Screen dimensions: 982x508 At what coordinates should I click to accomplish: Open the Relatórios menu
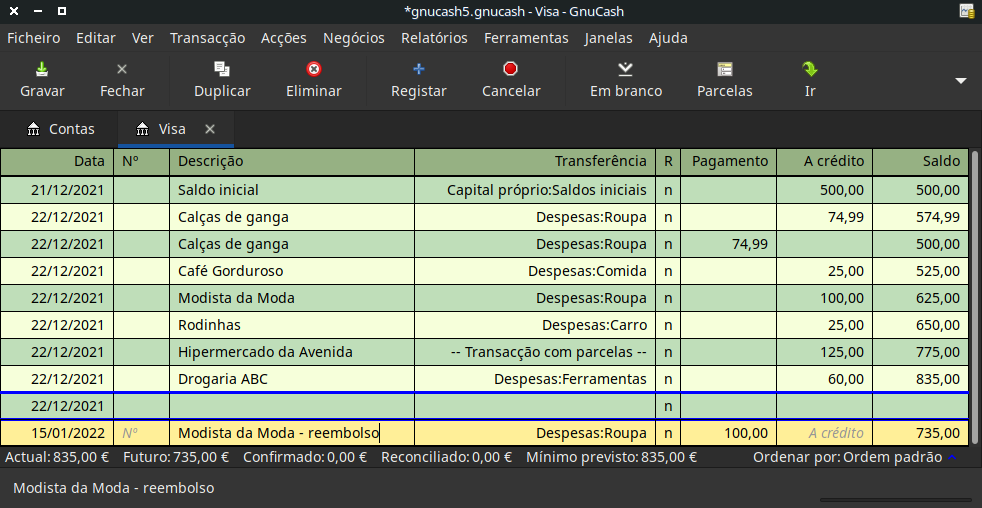pos(434,38)
